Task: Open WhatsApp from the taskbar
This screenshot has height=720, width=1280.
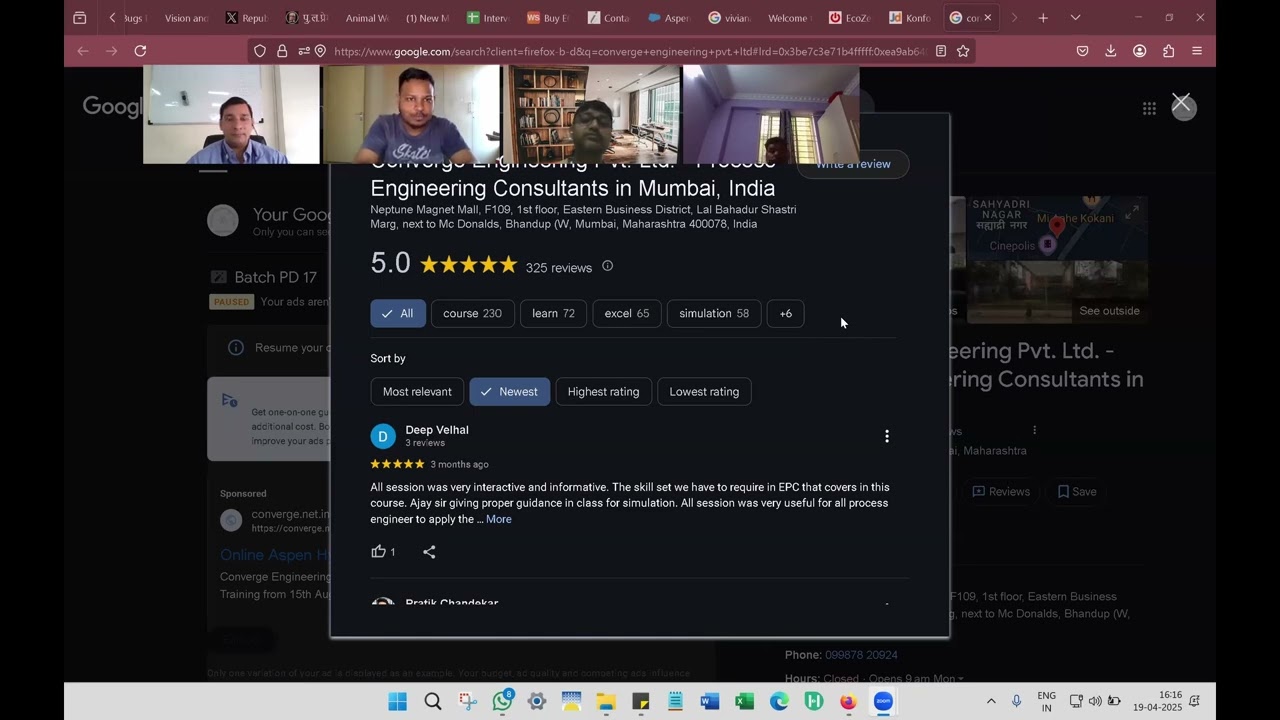Action: 502,701
